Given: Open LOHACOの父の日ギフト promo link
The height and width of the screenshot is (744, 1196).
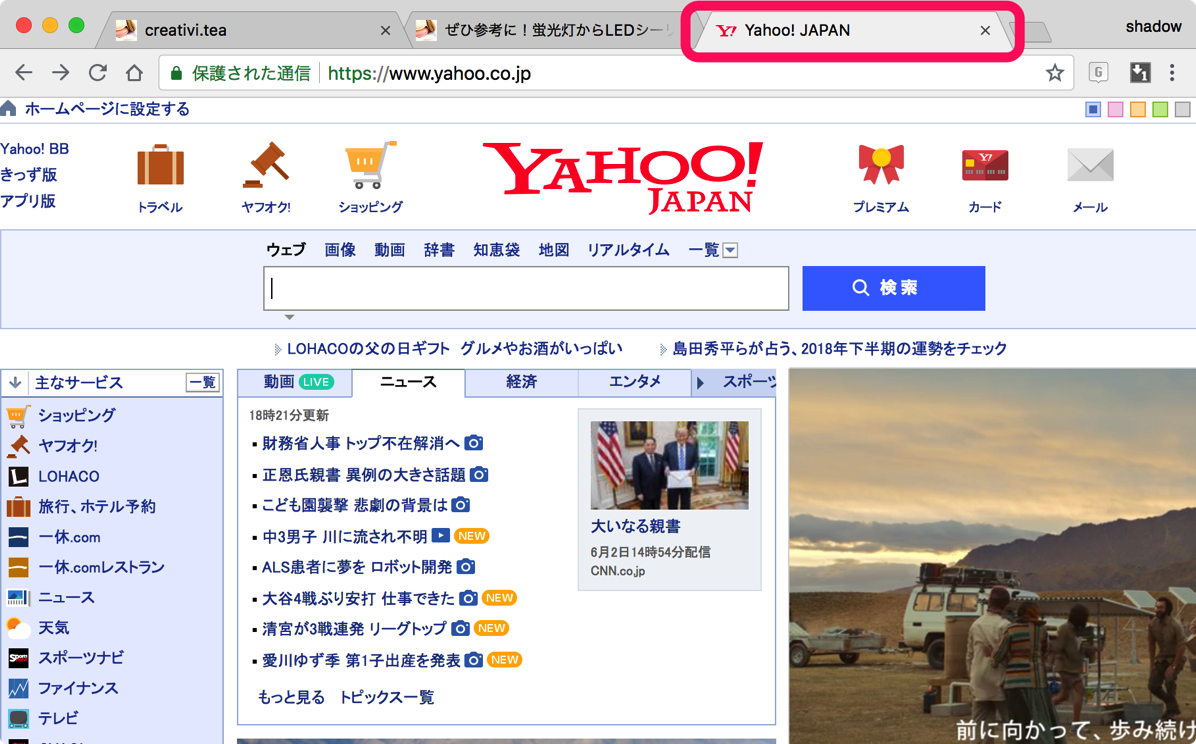Looking at the screenshot, I should tap(455, 349).
